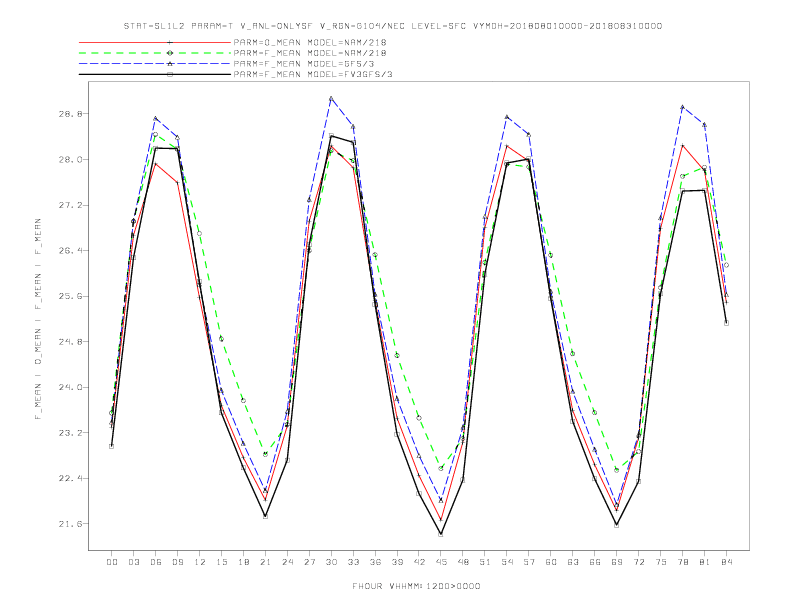Click the y-axis value 24.0
This screenshot has width=792, height=612.
[70, 387]
